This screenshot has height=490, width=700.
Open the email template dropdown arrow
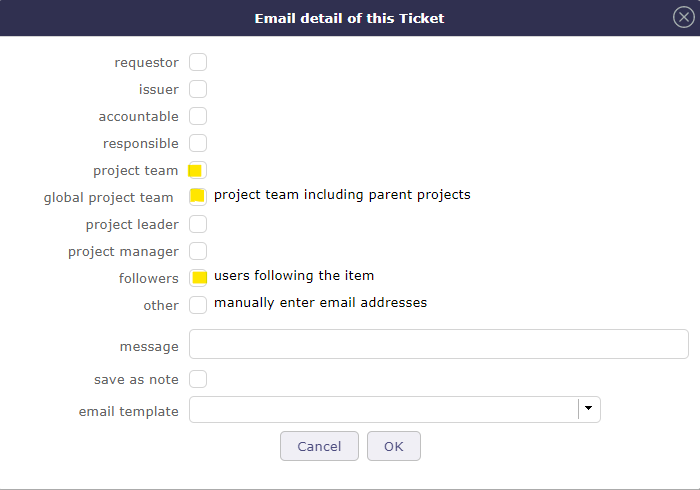(x=589, y=409)
